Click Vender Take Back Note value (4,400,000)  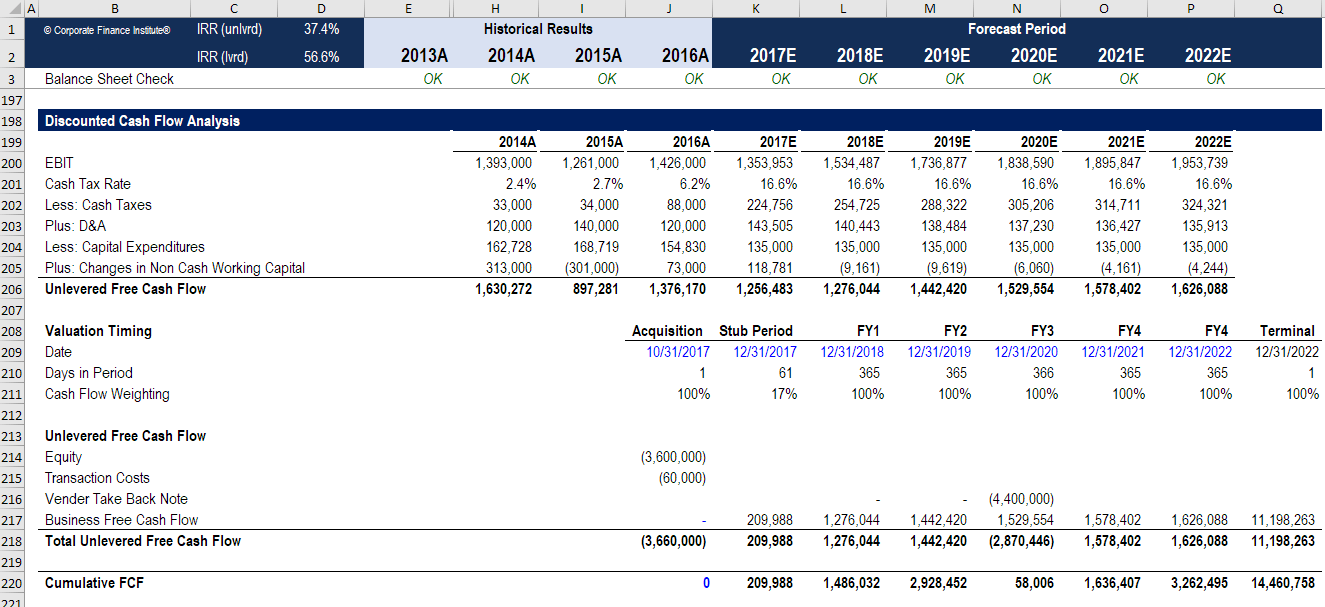(x=1021, y=499)
